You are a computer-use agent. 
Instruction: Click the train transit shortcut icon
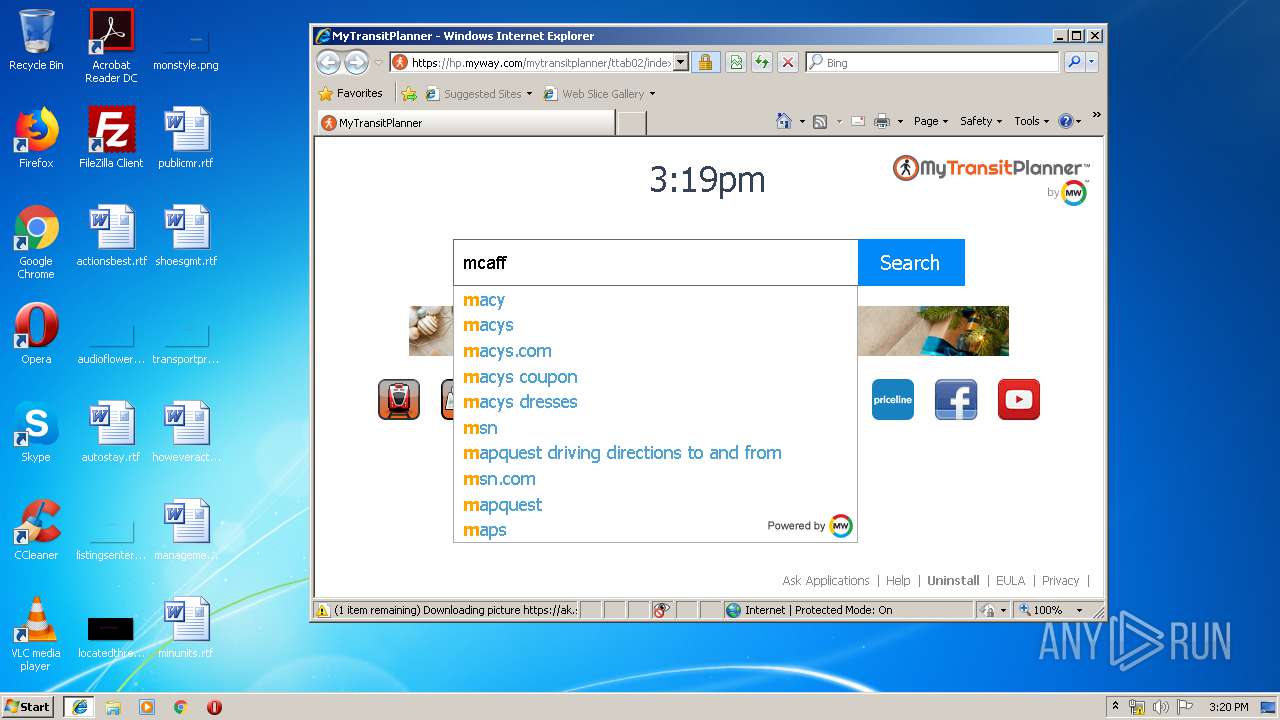(399, 399)
